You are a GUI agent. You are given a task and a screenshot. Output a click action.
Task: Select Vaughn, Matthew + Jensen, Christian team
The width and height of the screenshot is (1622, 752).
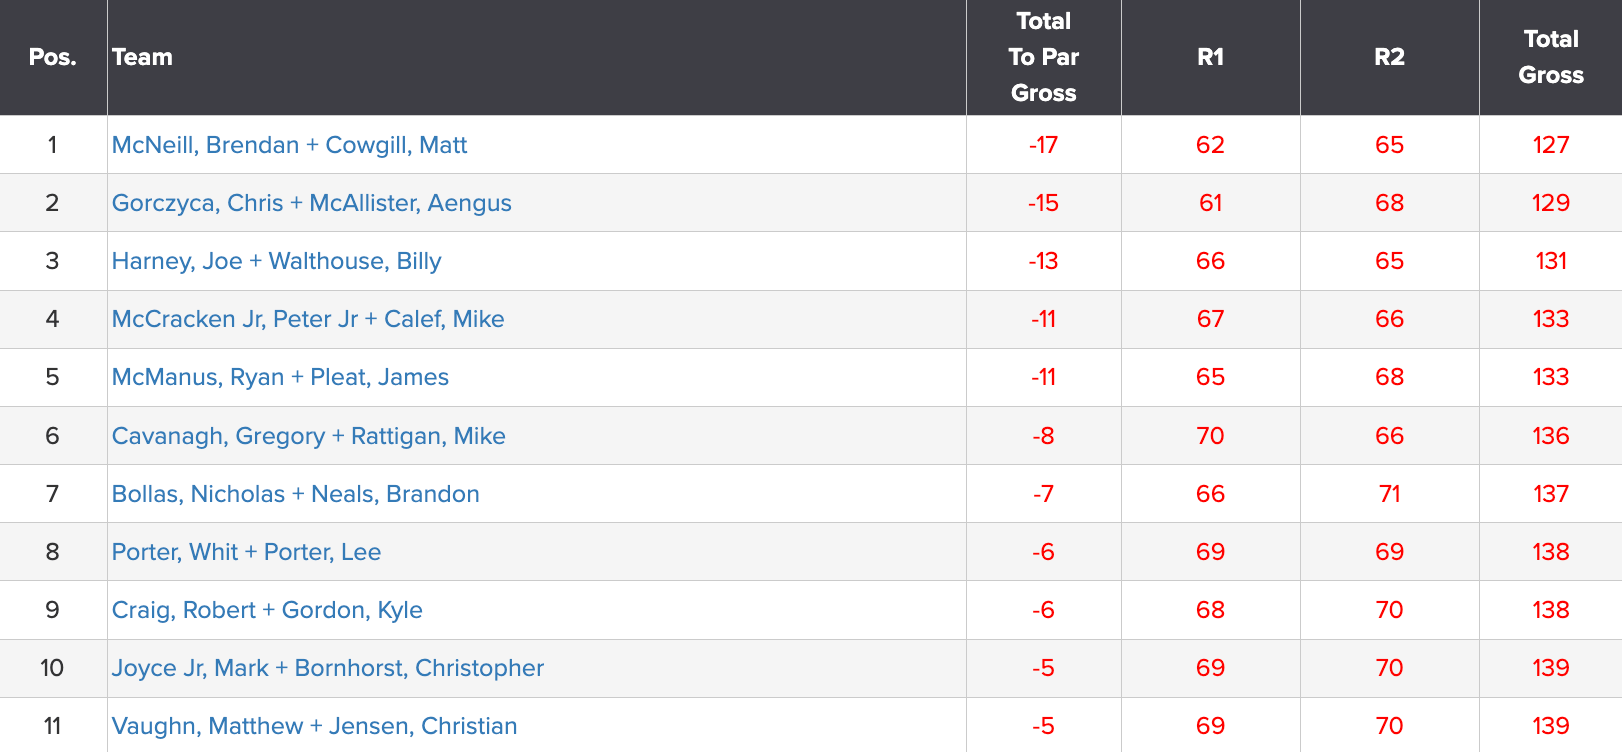(314, 726)
